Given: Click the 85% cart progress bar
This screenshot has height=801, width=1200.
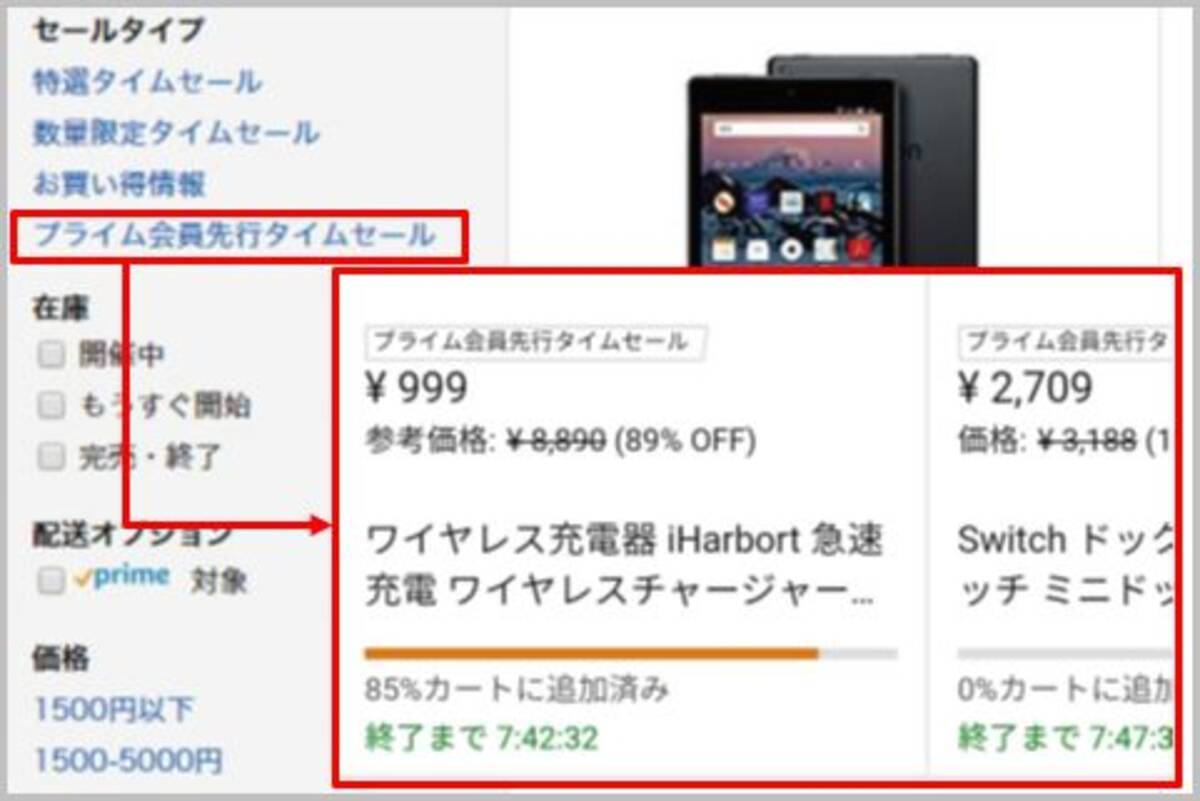Looking at the screenshot, I should (x=631, y=654).
